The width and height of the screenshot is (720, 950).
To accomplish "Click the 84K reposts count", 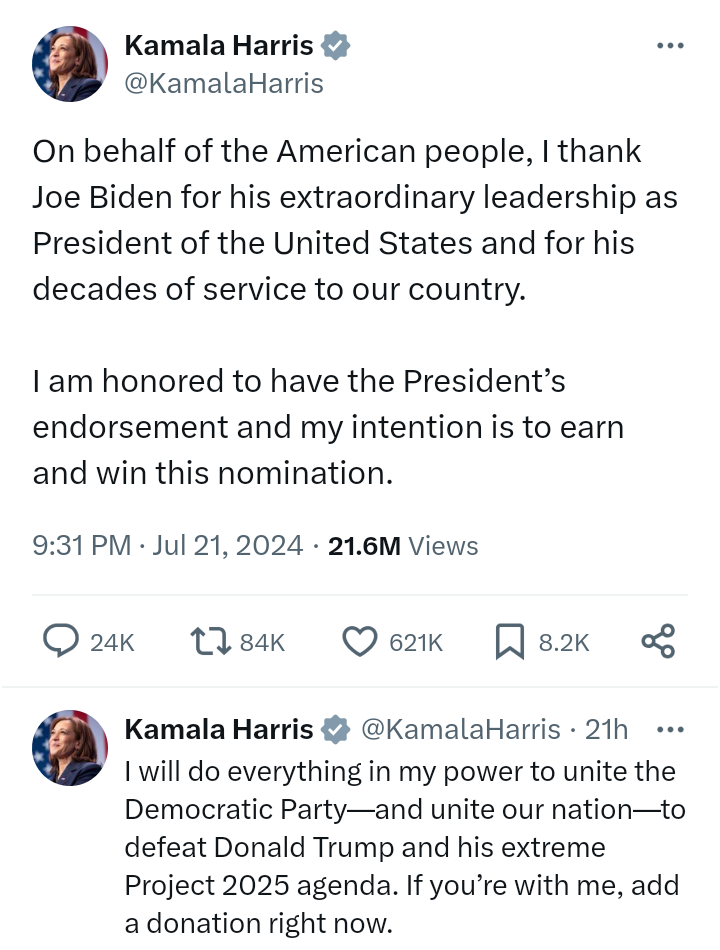I will click(x=263, y=642).
